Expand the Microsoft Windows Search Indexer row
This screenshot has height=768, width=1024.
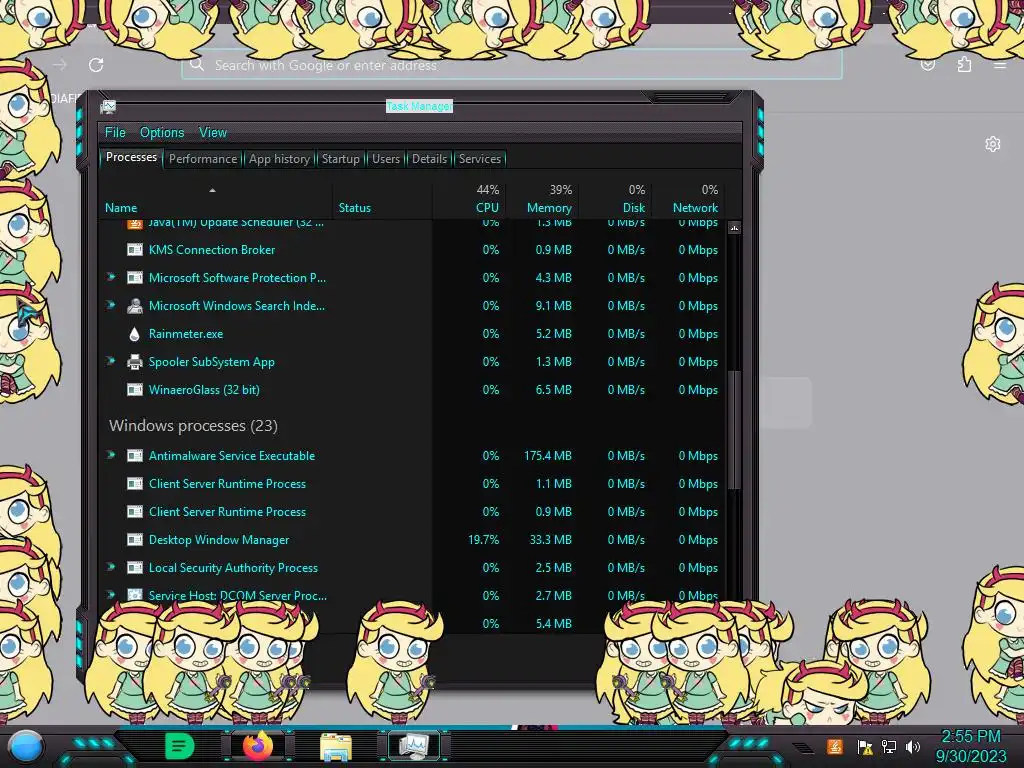point(111,305)
